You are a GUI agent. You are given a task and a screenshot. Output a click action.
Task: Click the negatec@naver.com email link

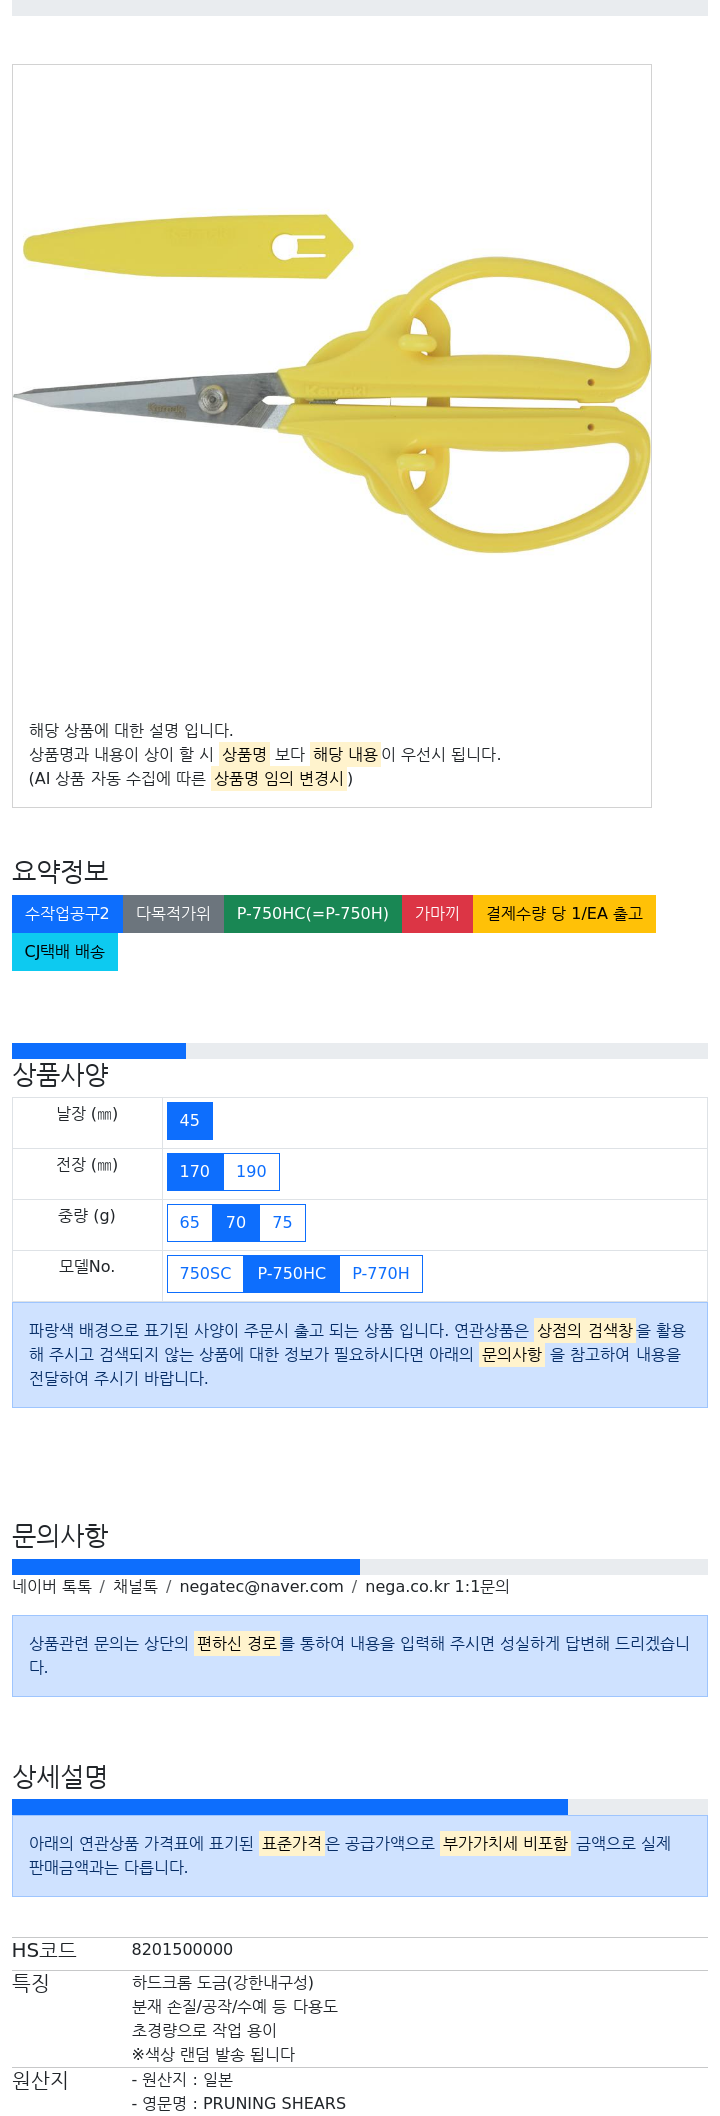(x=261, y=1587)
